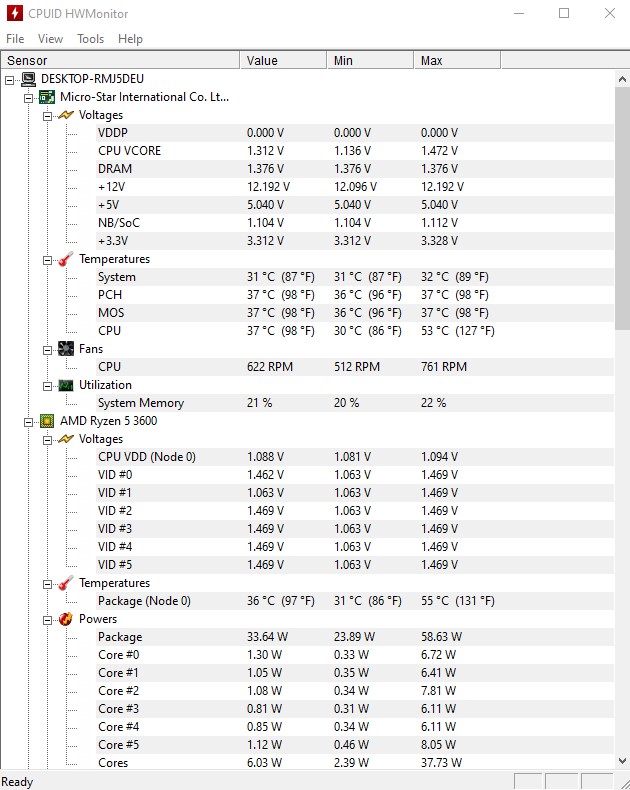Select the System temperature row
Image resolution: width=630 pixels, height=790 pixels.
pos(355,277)
